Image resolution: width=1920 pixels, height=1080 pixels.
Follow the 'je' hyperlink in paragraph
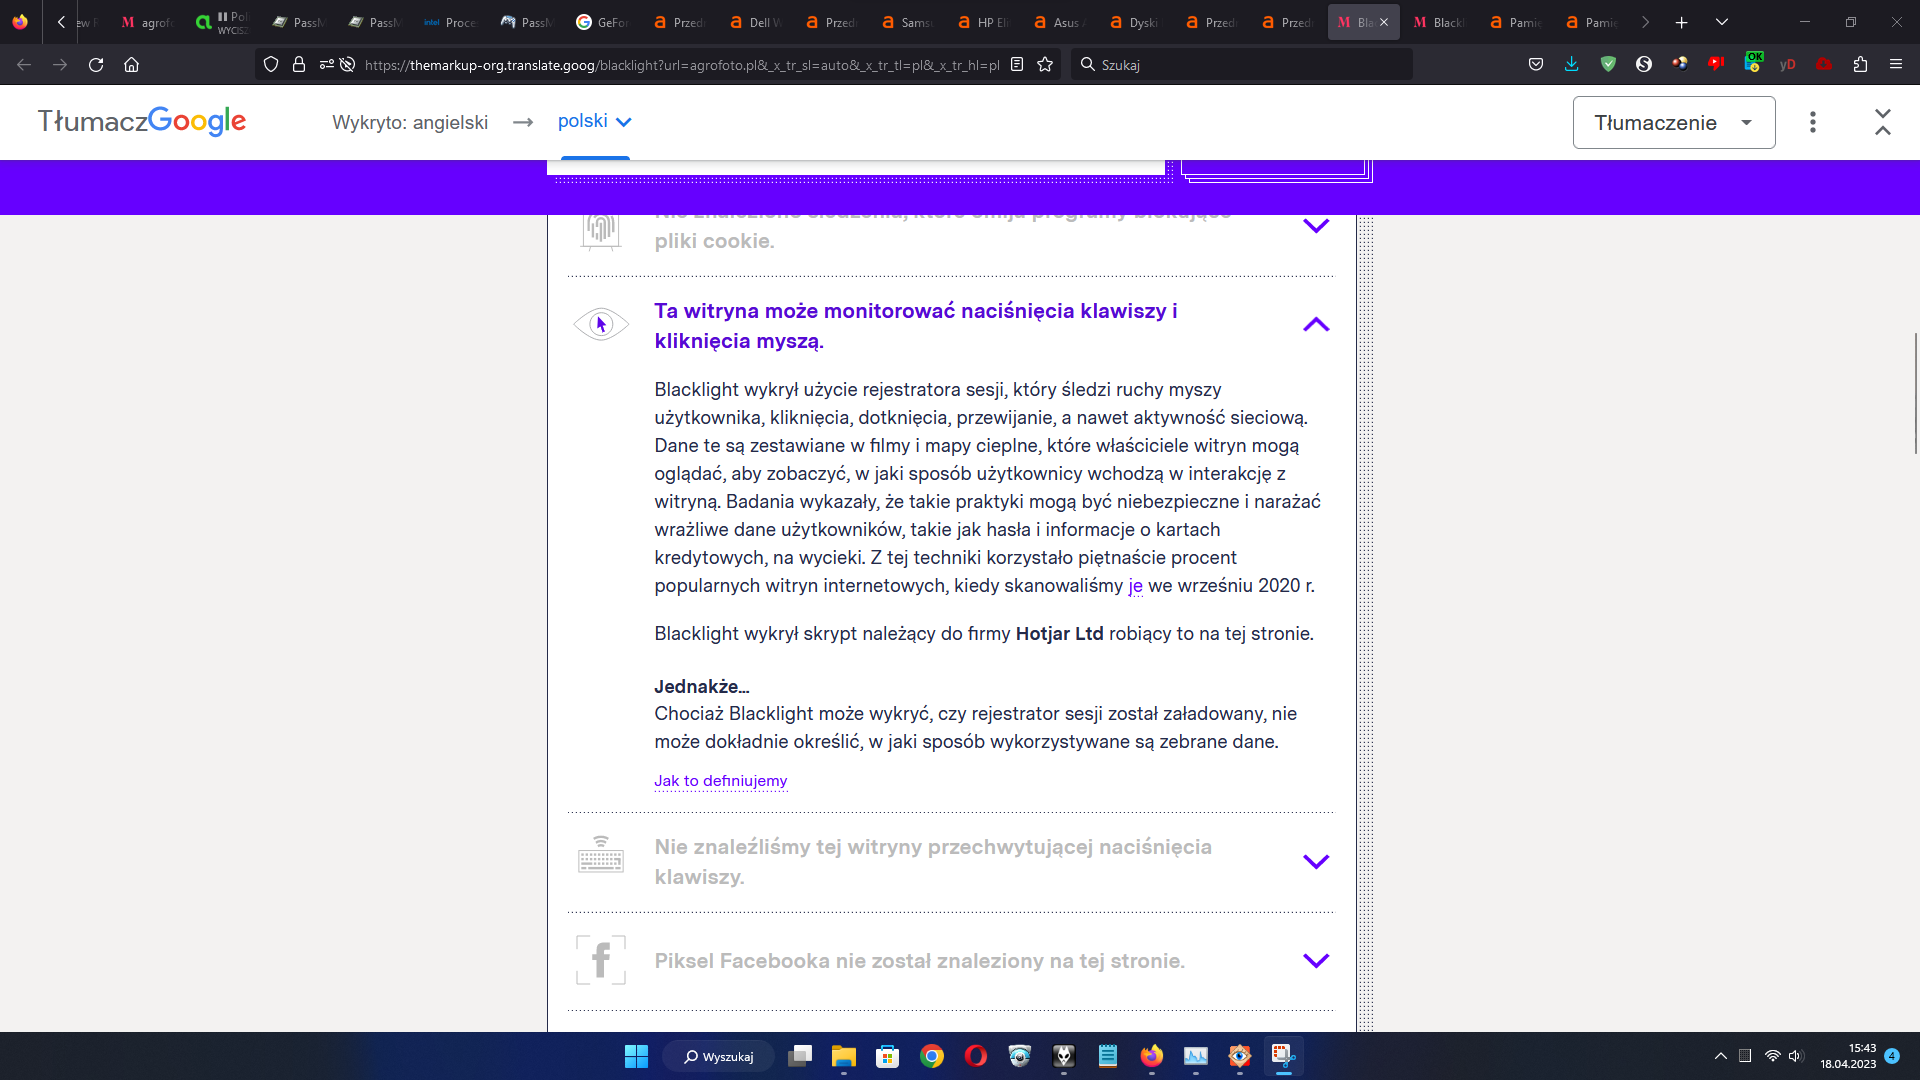1135,586
